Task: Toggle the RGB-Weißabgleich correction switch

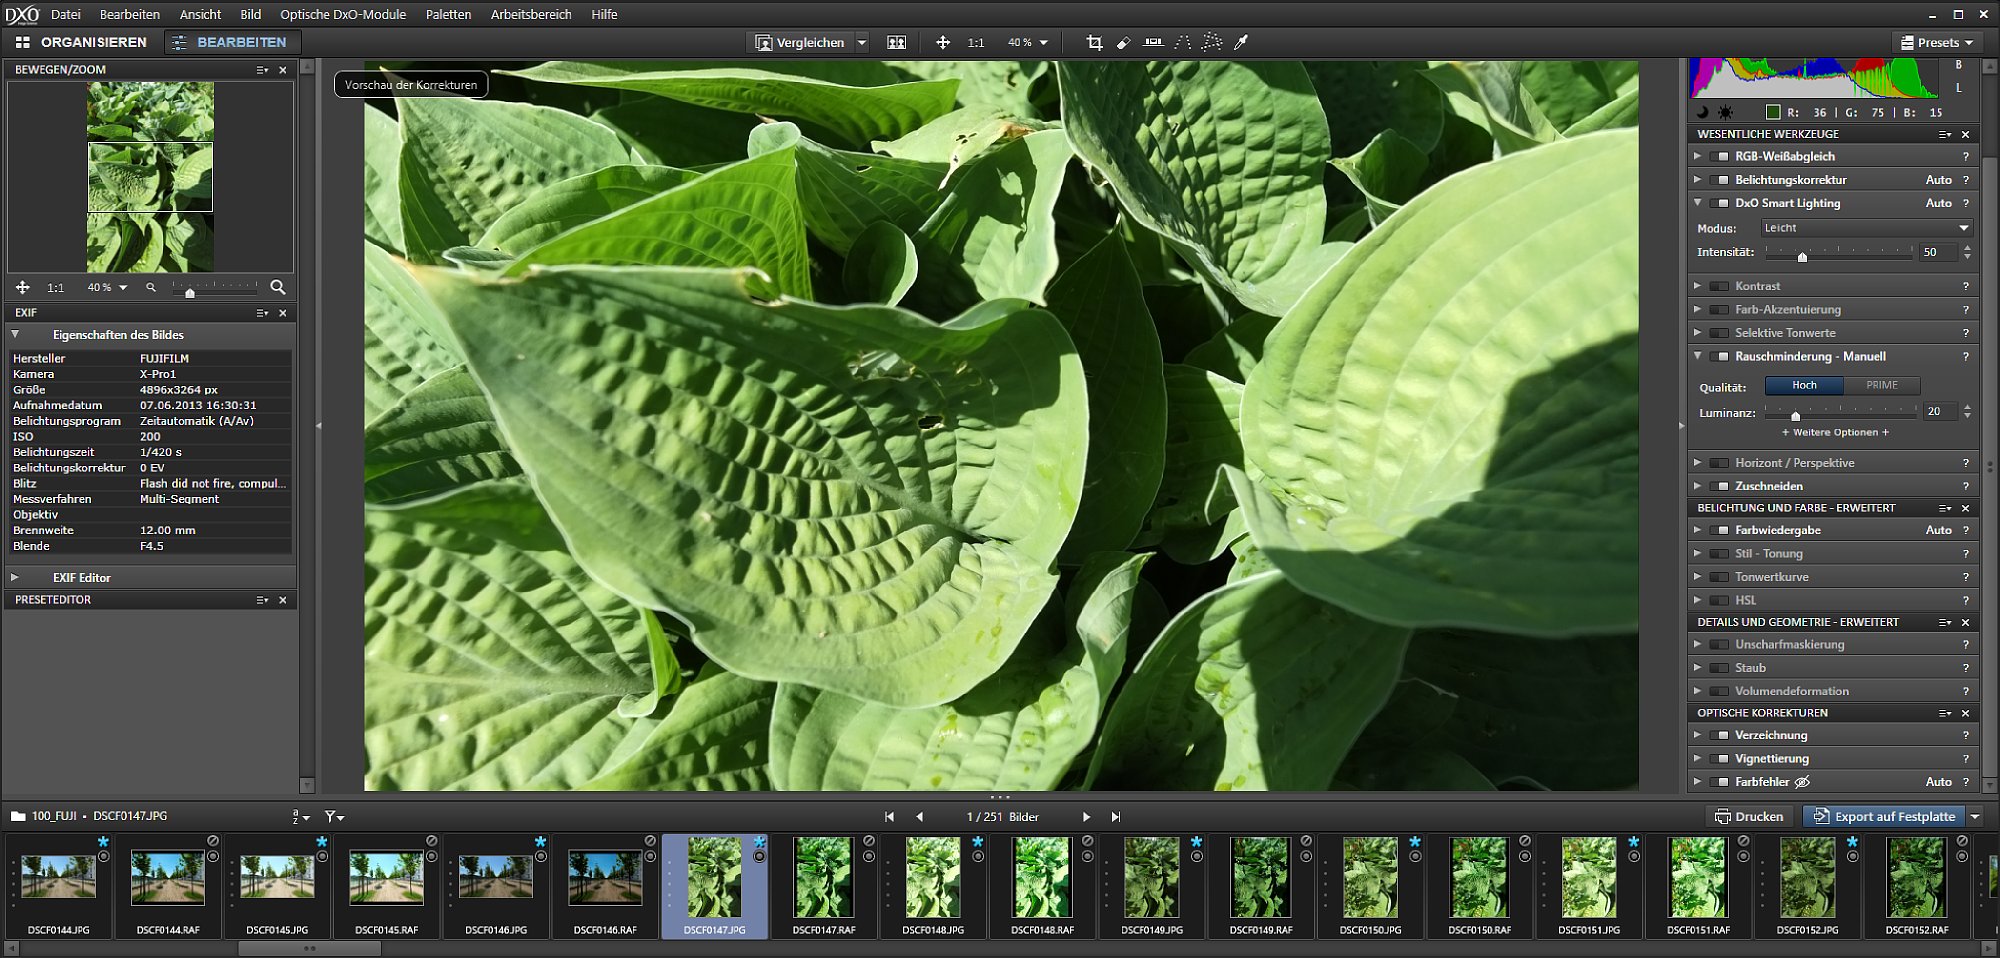Action: [1720, 157]
